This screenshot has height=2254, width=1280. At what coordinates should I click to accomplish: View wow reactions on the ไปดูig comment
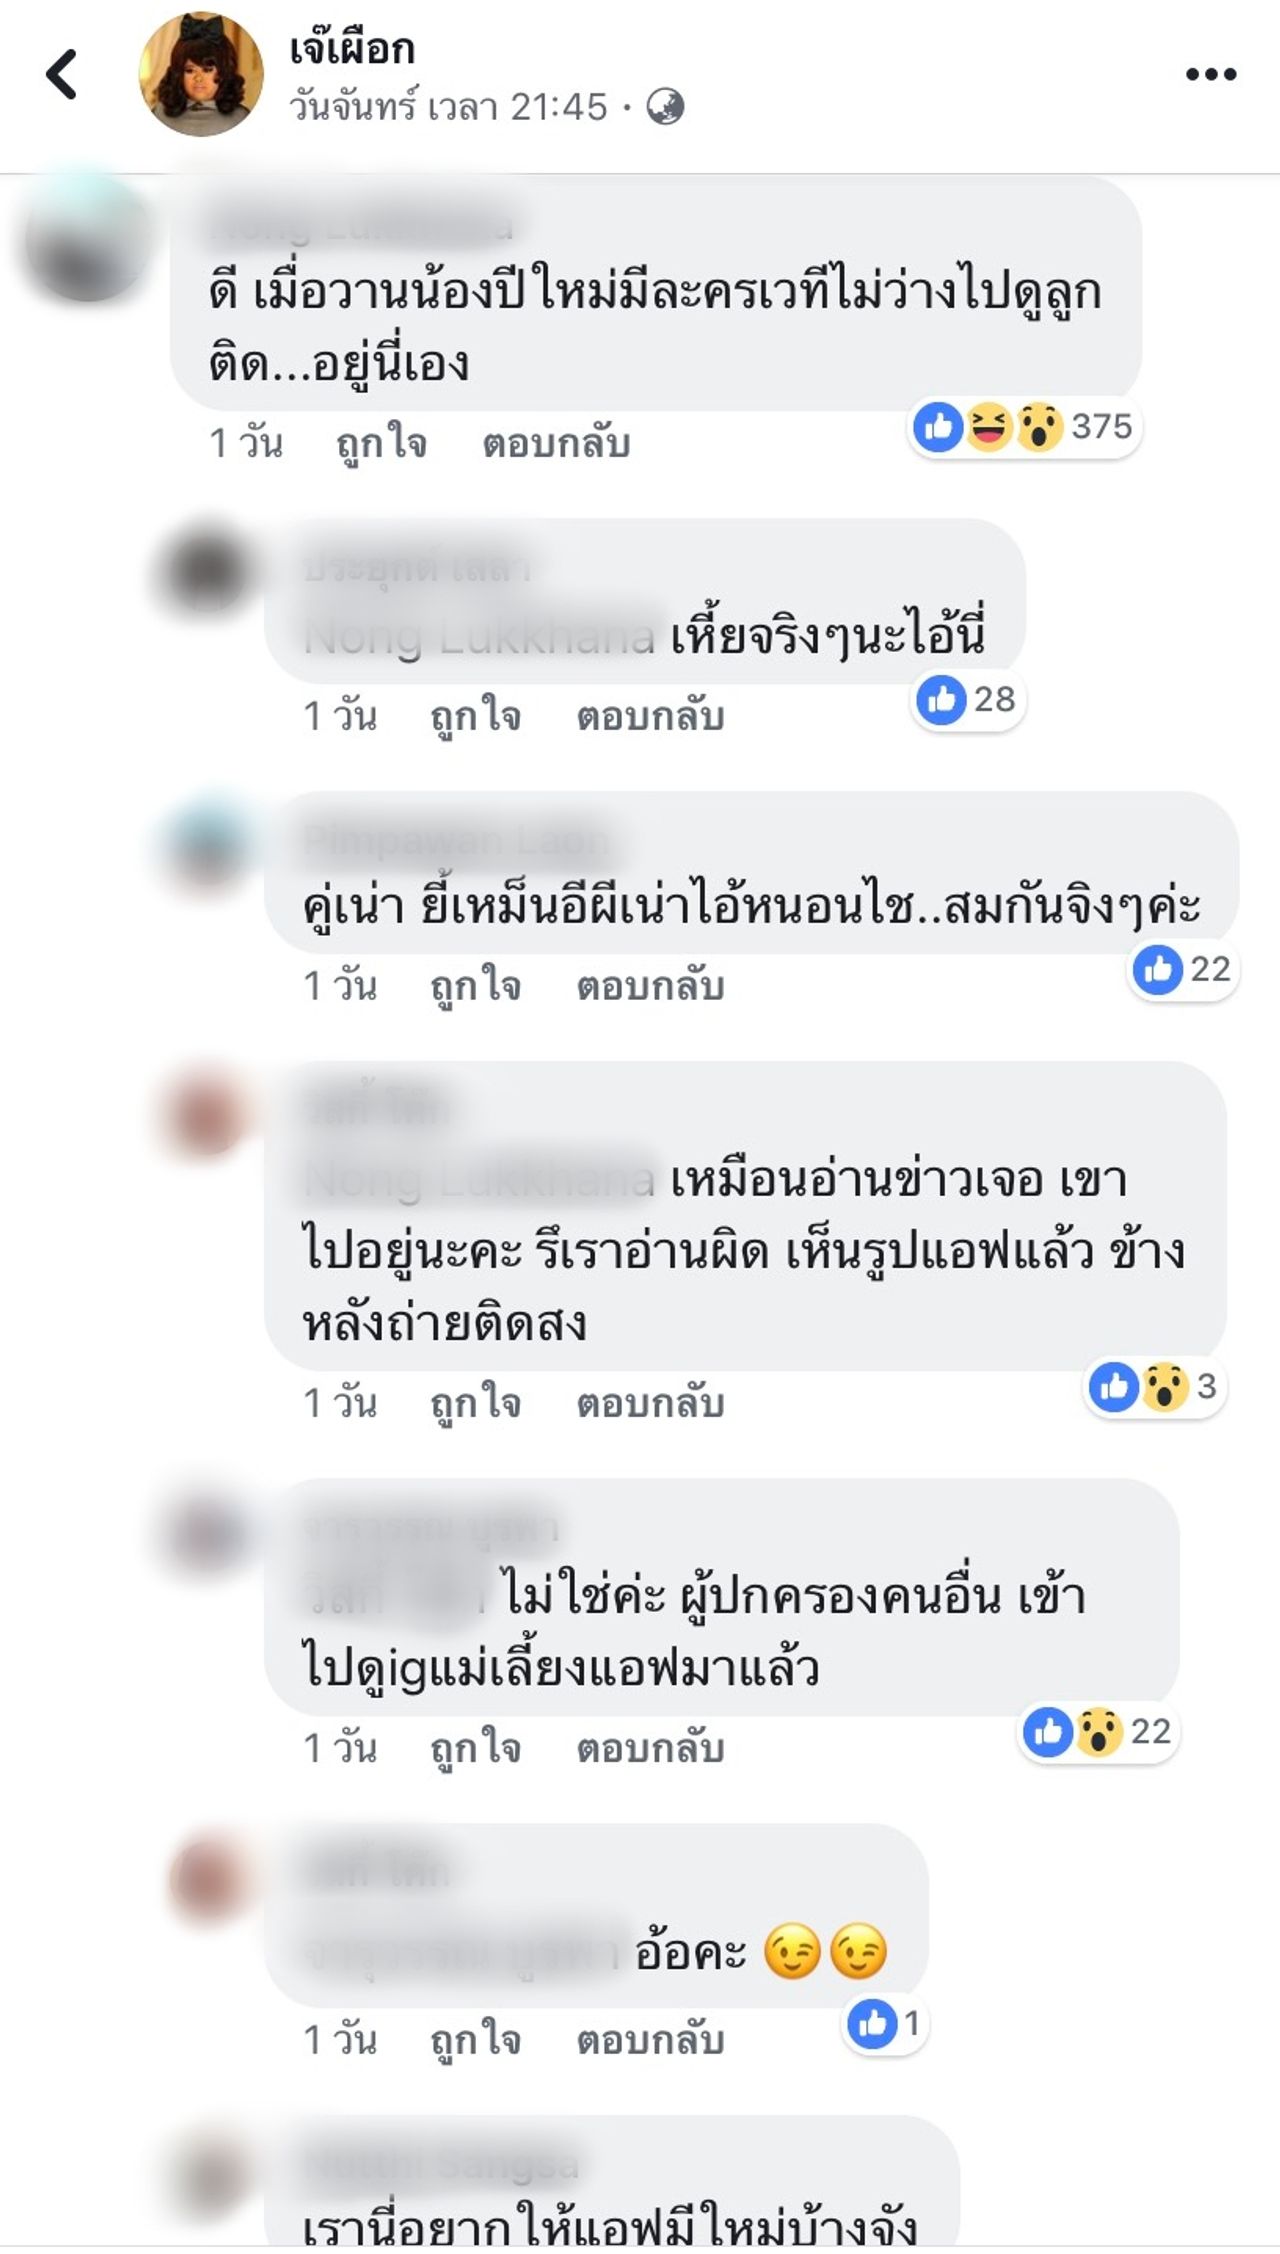click(x=1098, y=1731)
